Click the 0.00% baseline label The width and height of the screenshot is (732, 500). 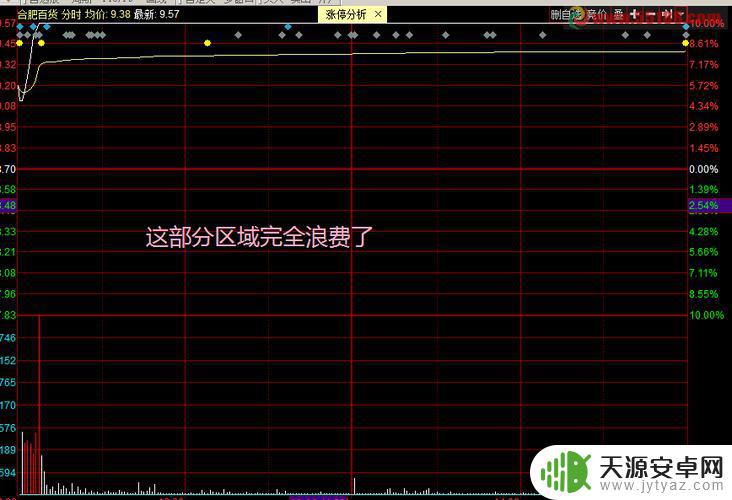[704, 169]
